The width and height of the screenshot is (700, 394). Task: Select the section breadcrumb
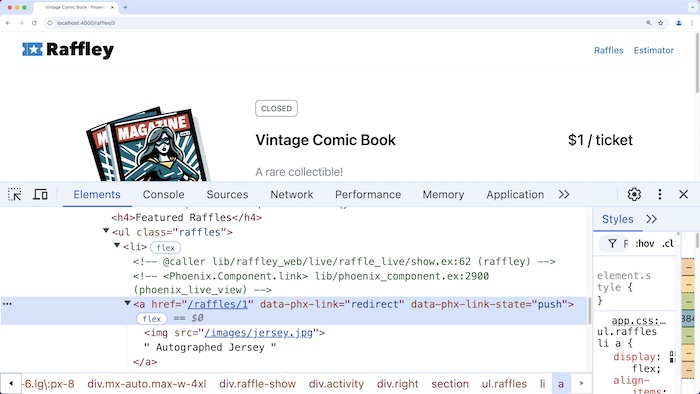coord(450,384)
